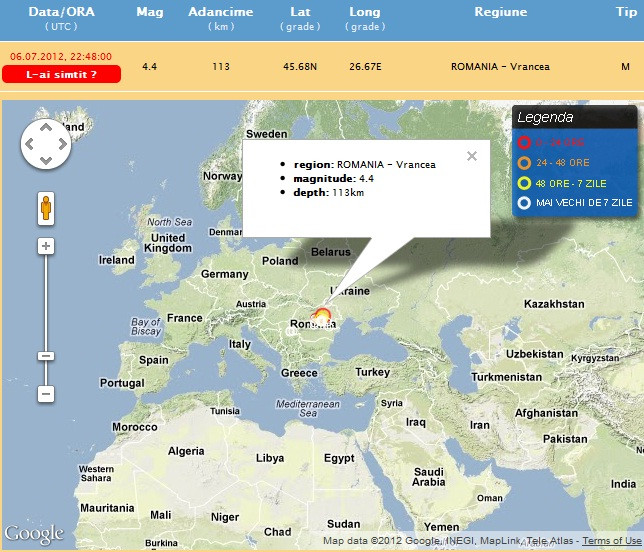Select the ROMANIA - Vrancea table row cell
This screenshot has width=644, height=552.
[x=500, y=66]
